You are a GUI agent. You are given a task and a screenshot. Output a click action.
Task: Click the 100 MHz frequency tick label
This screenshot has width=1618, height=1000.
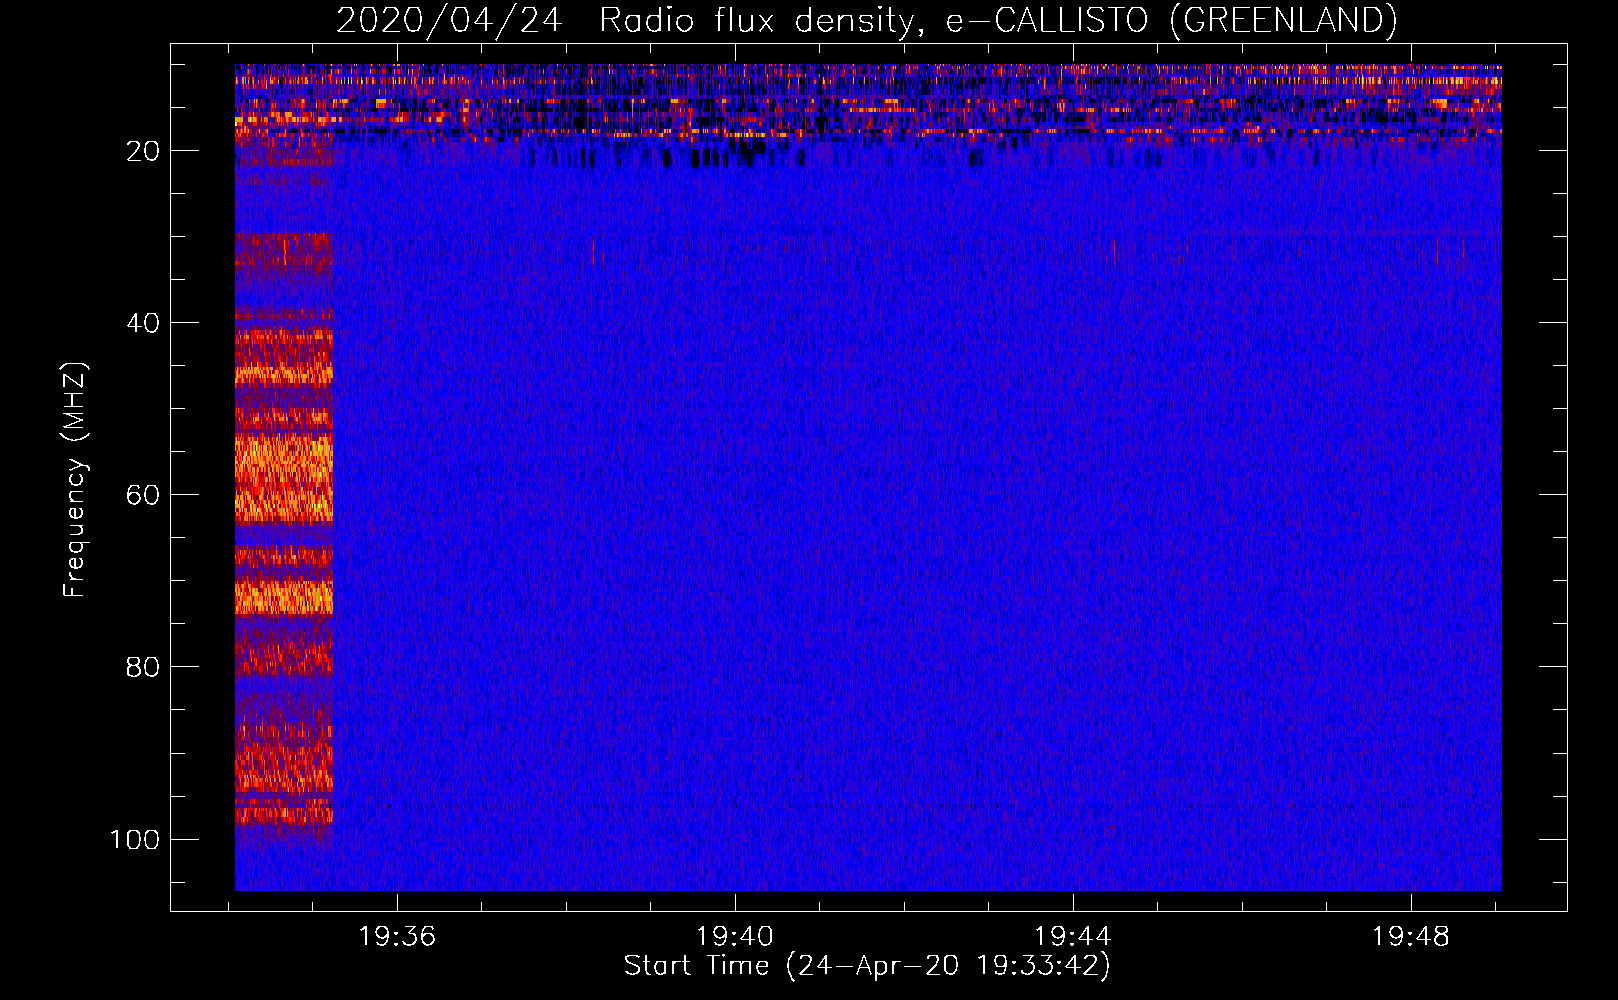(x=134, y=839)
